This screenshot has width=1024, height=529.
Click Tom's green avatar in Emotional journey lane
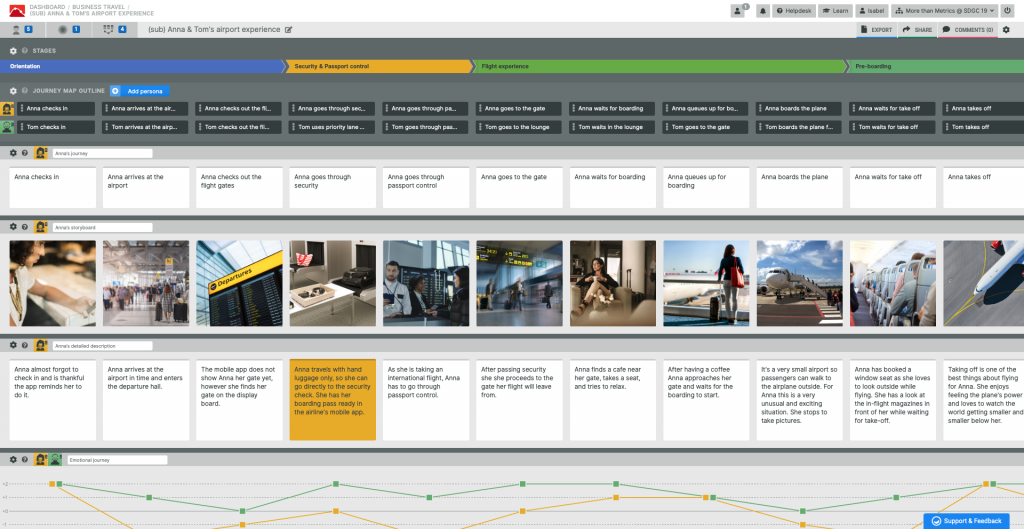pos(56,459)
